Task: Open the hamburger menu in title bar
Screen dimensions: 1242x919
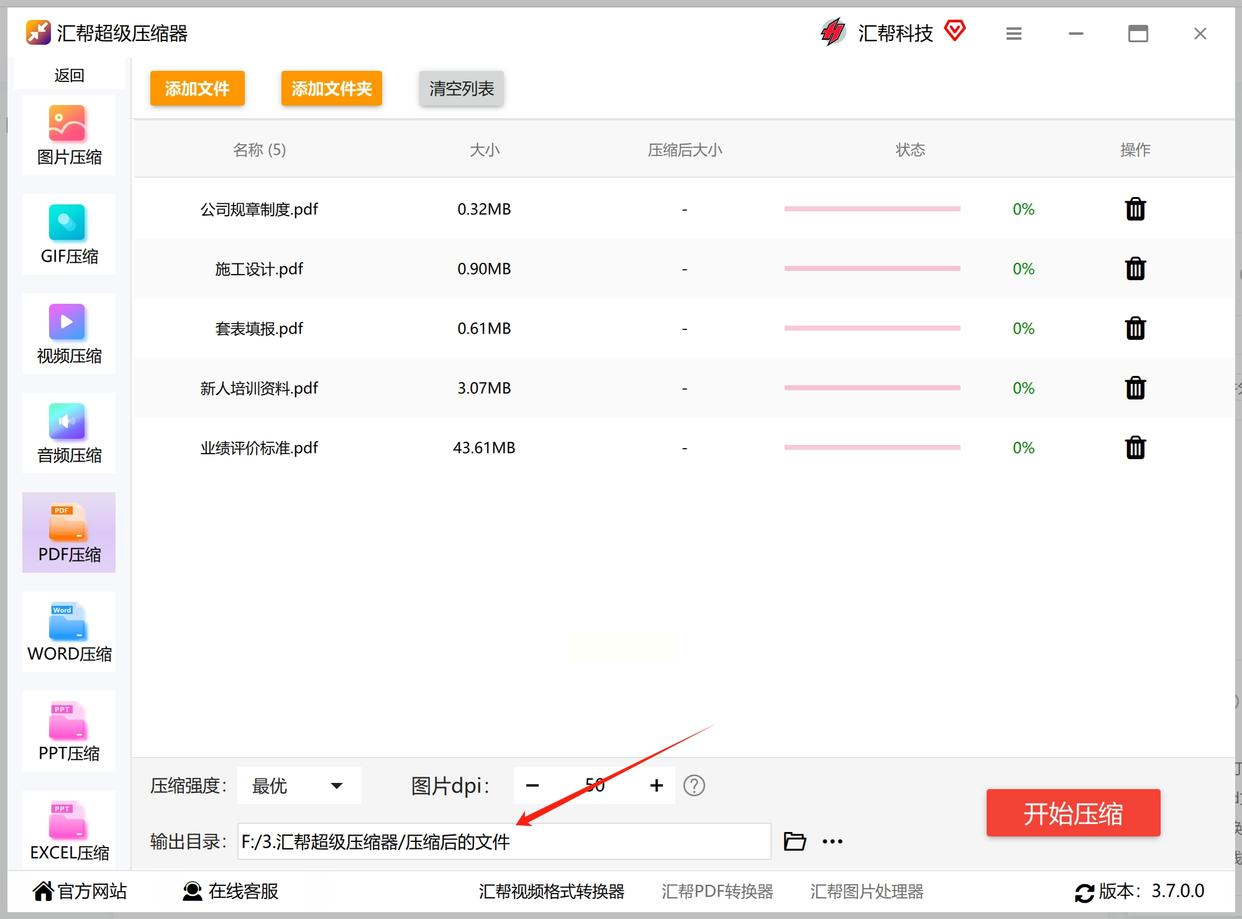Action: tap(1014, 34)
